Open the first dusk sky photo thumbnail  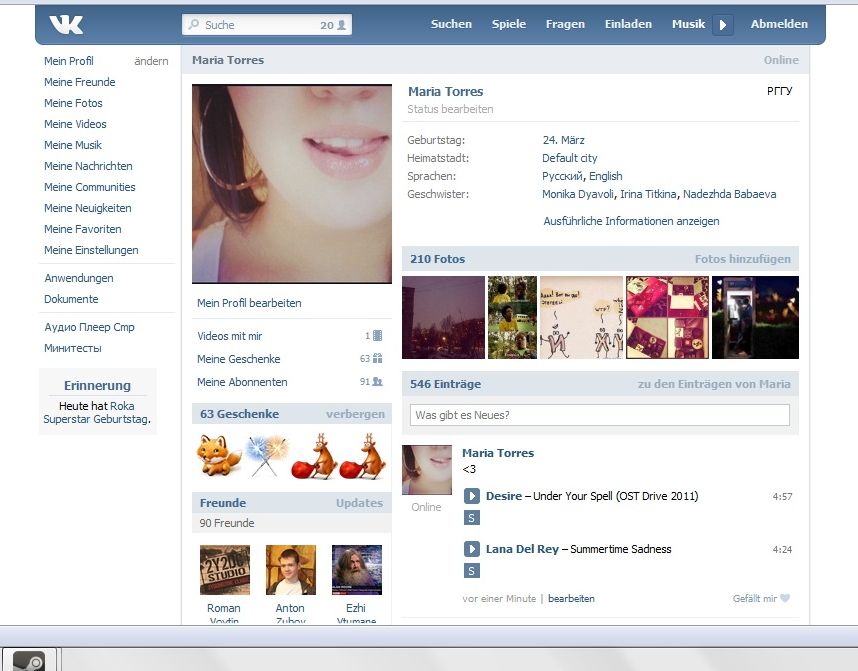443,317
